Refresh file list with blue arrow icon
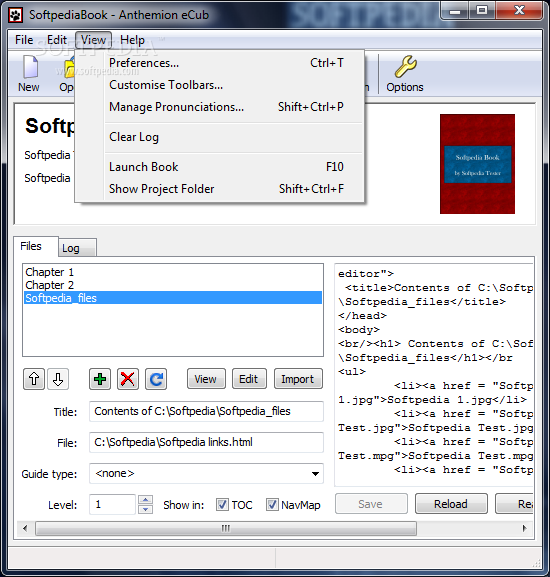This screenshot has height=577, width=550. [156, 379]
